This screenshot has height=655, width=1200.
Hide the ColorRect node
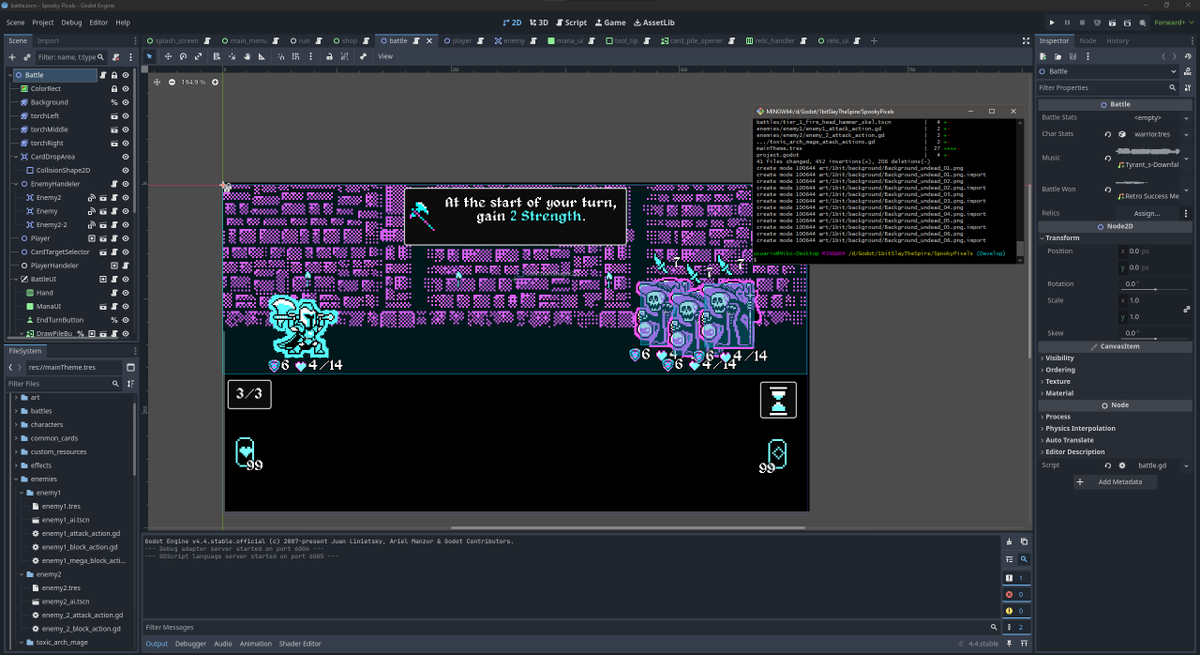pos(126,89)
